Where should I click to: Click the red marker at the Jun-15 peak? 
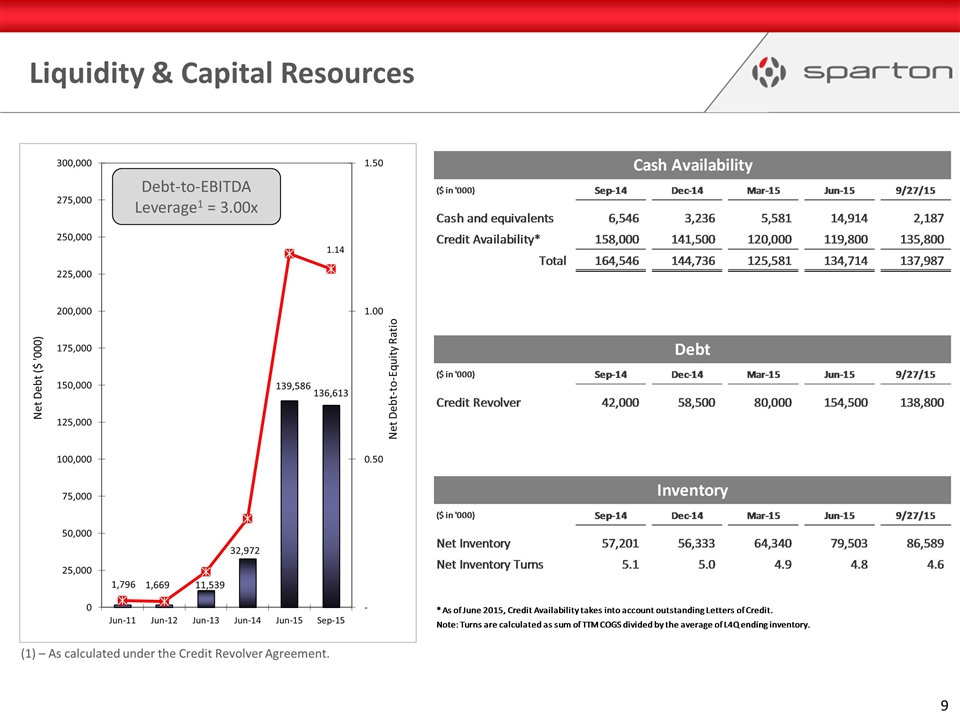click(x=288, y=254)
